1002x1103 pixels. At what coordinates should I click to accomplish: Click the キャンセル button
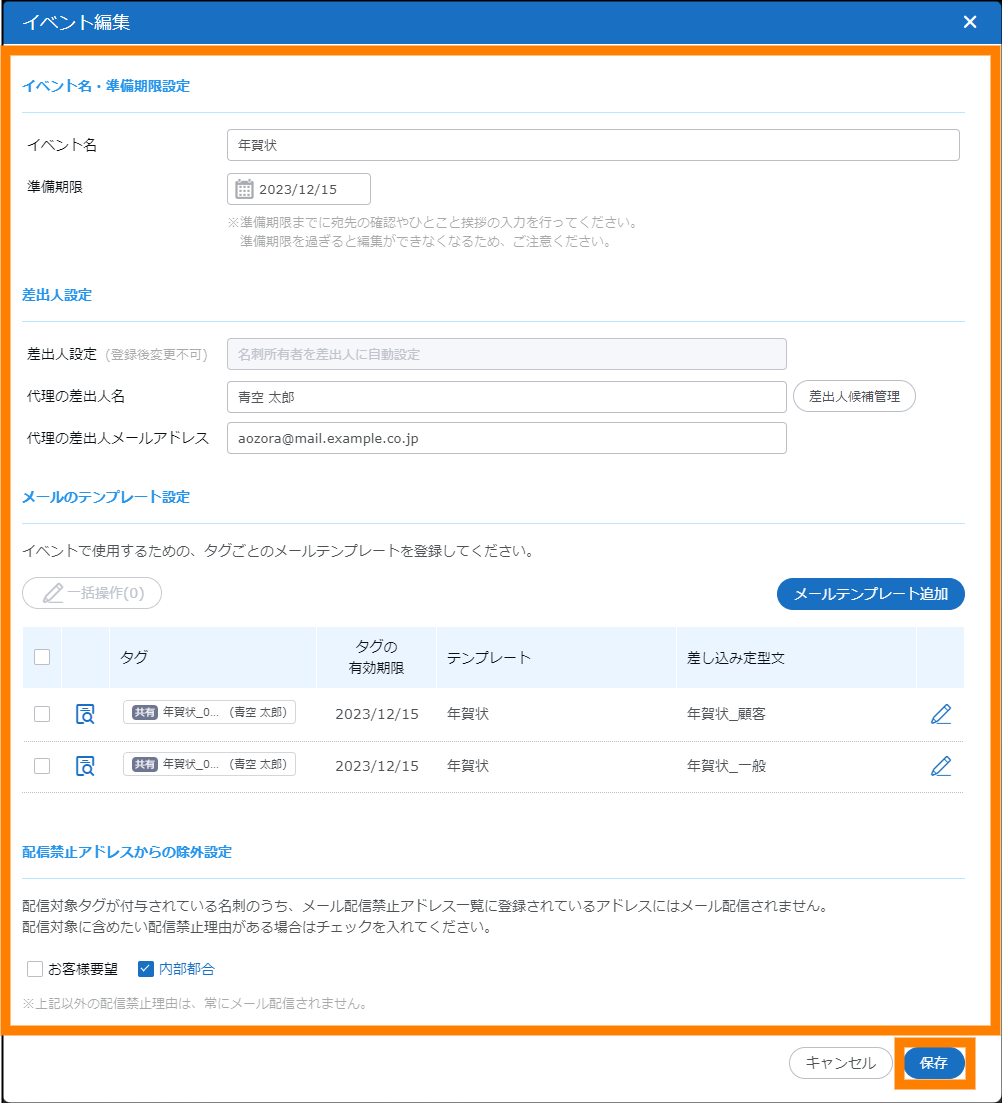pos(840,1063)
